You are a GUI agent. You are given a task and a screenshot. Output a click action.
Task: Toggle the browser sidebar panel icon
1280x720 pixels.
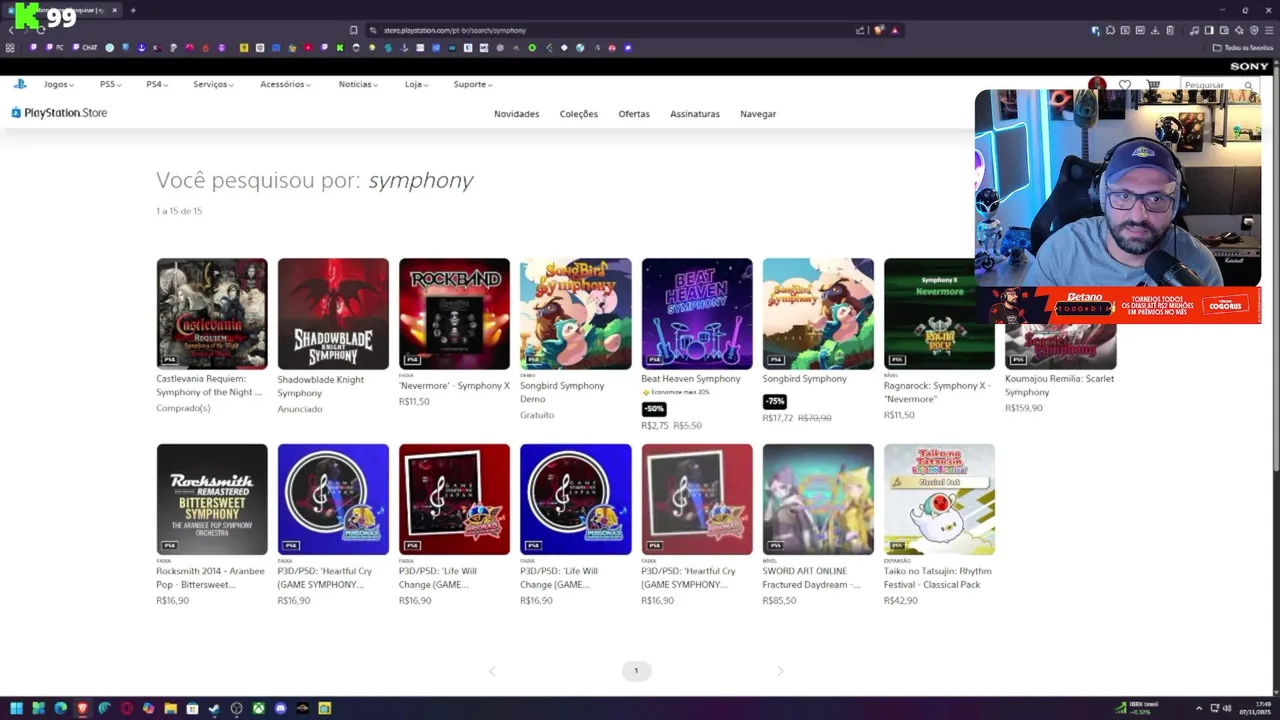pos(1209,30)
